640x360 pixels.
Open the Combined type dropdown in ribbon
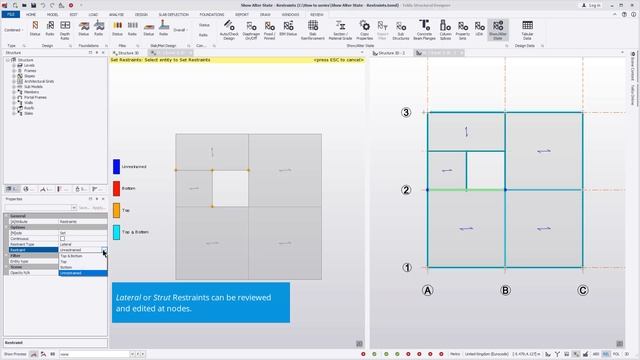13,30
